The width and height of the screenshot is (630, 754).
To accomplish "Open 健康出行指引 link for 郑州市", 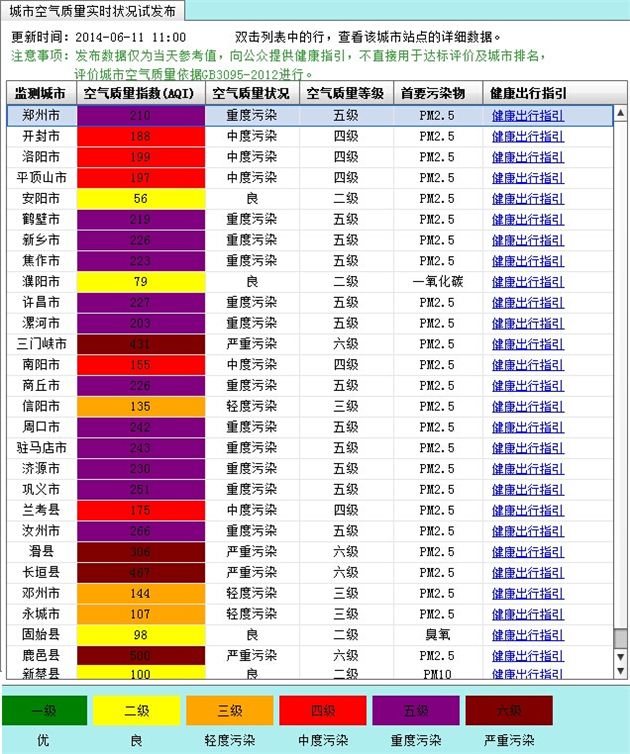I will pyautogui.click(x=528, y=116).
